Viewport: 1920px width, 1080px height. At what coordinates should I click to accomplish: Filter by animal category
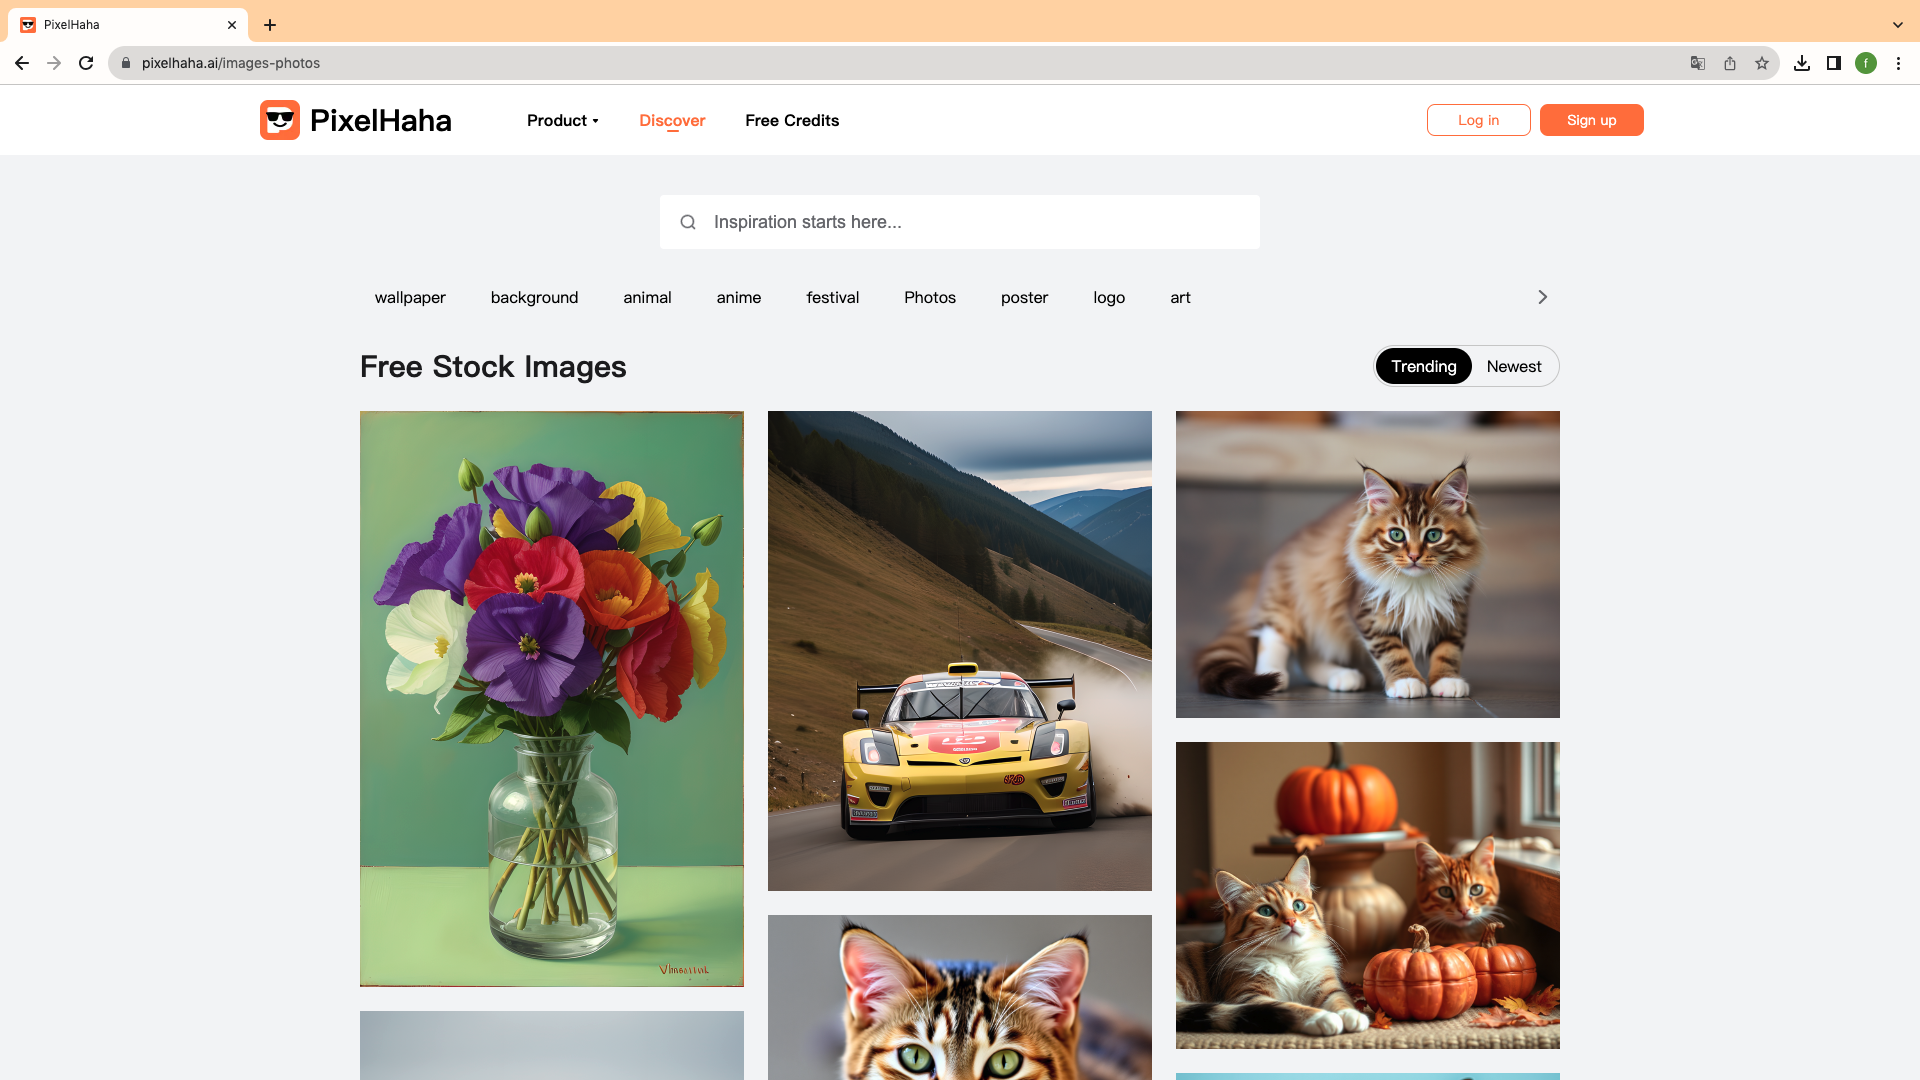click(x=647, y=297)
